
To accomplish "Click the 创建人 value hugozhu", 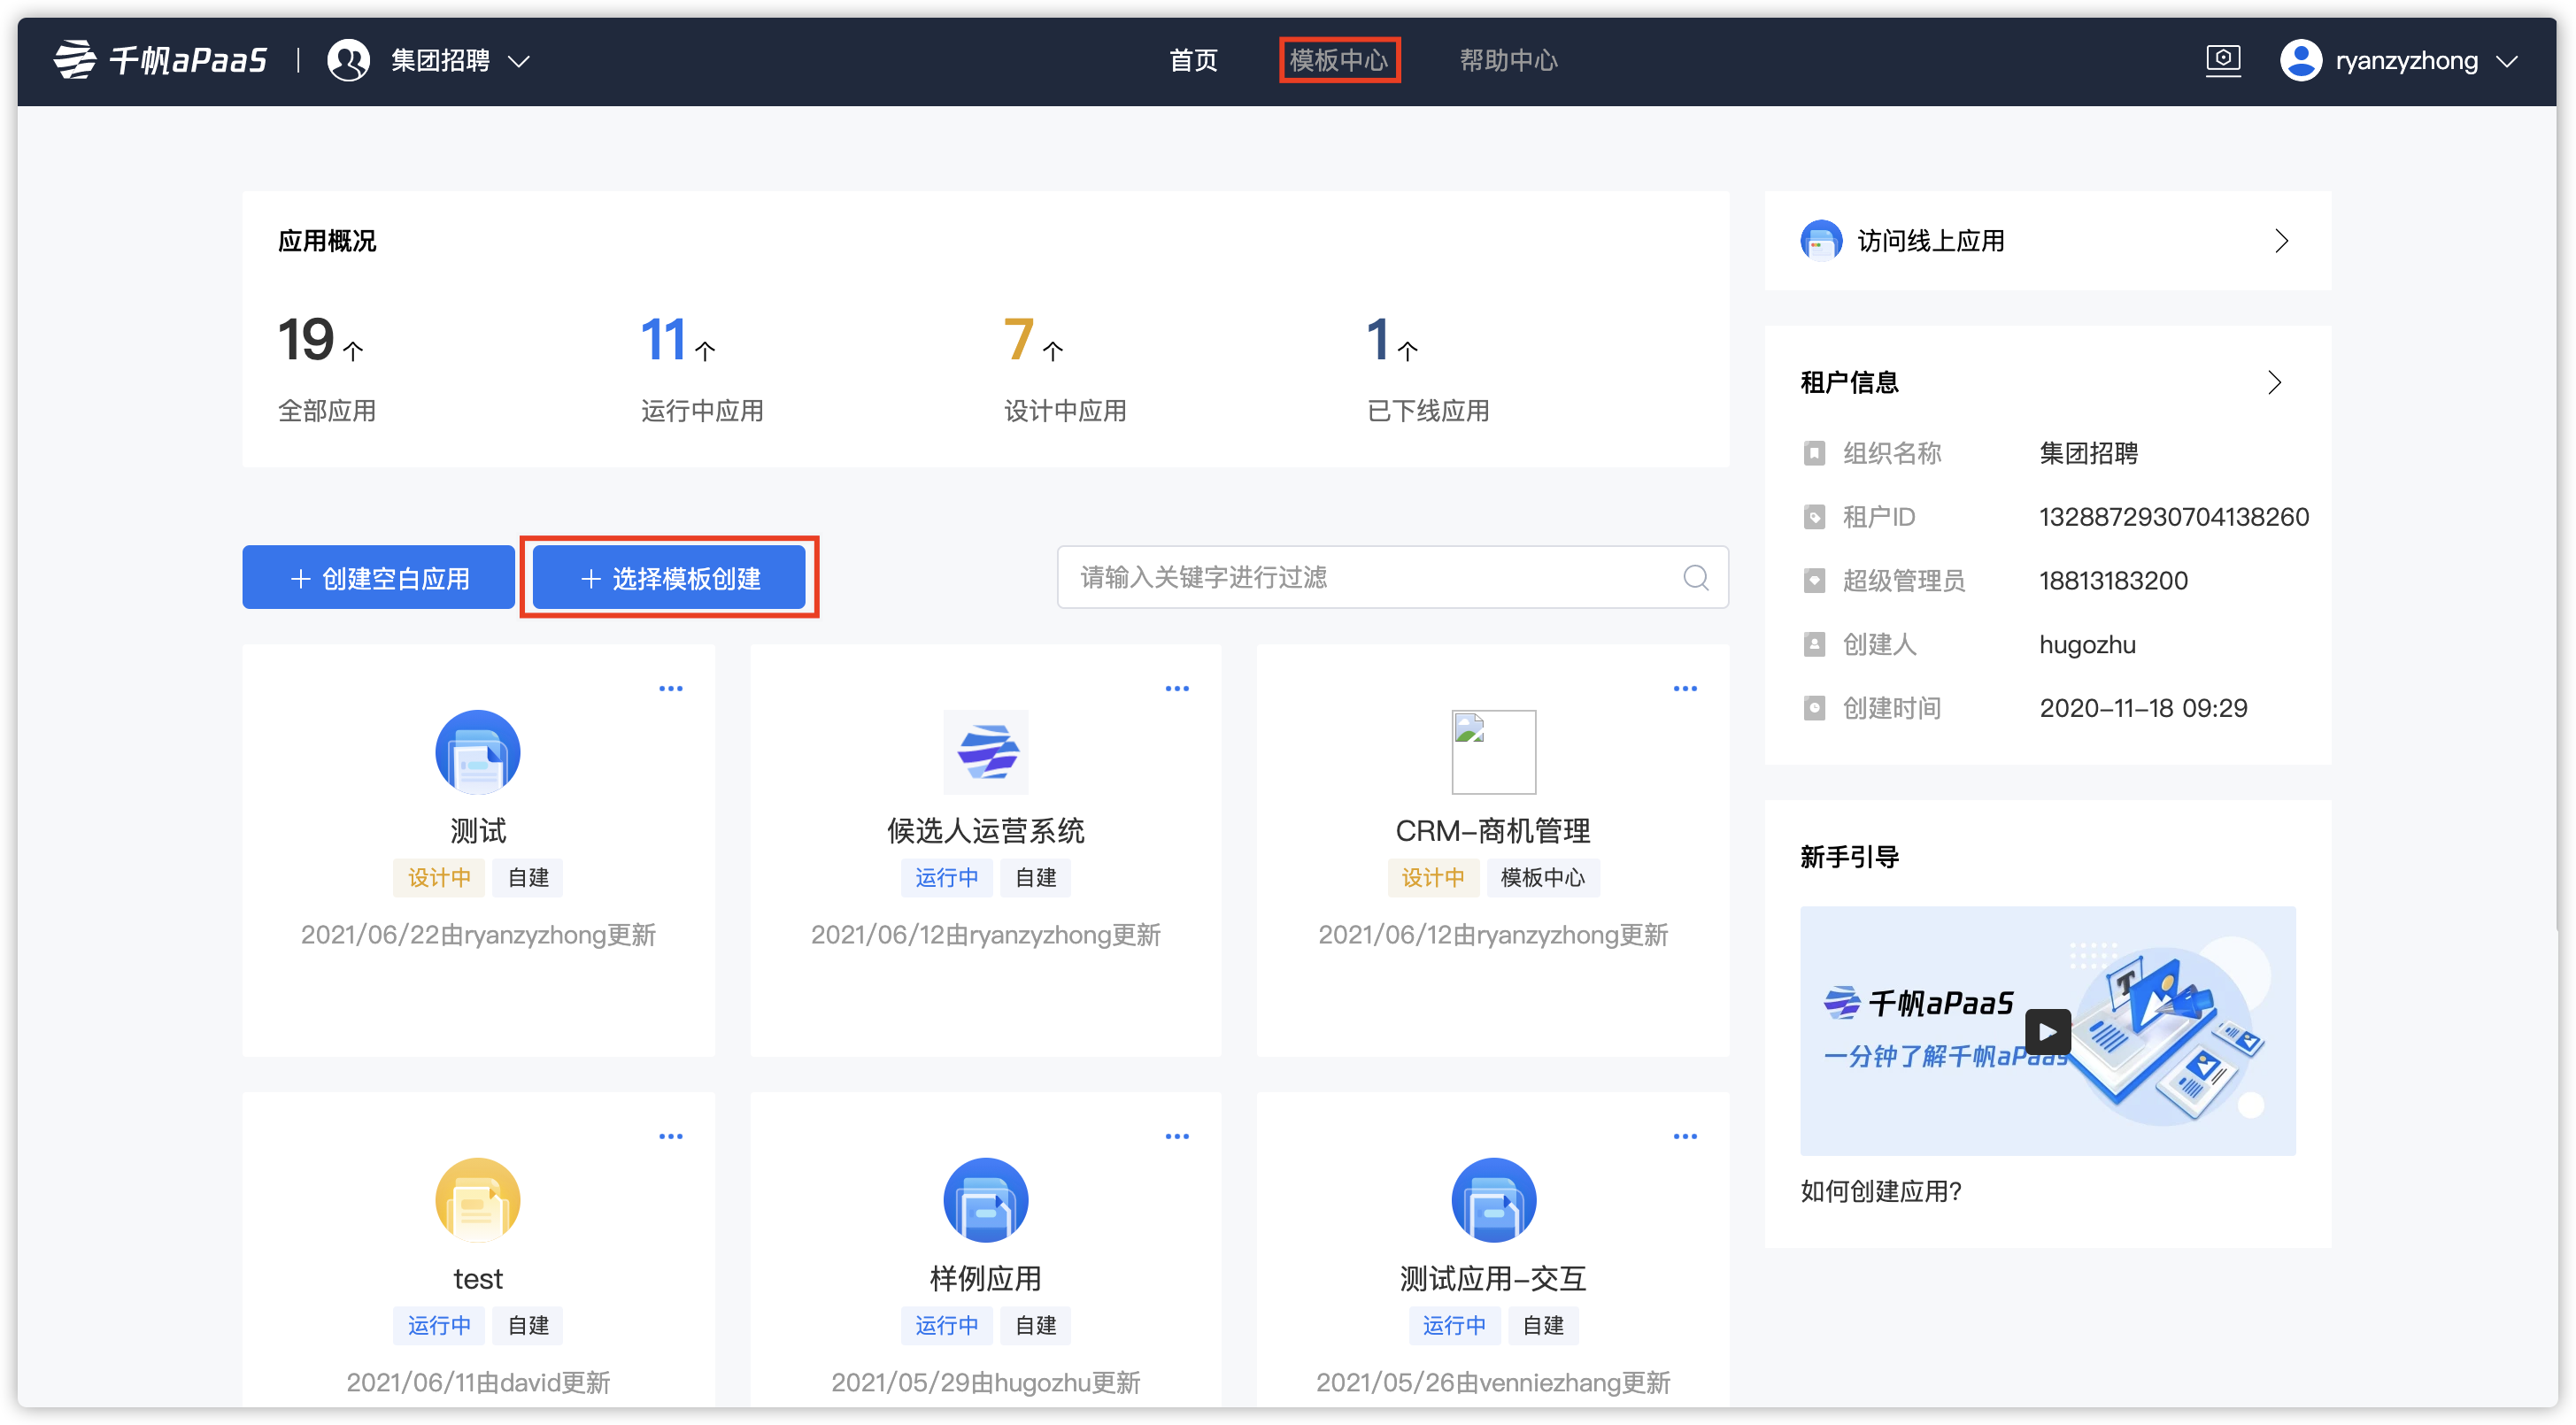I will pos(2087,645).
